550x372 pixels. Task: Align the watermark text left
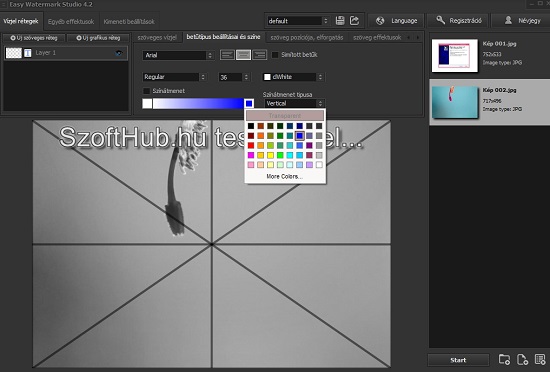click(x=227, y=55)
